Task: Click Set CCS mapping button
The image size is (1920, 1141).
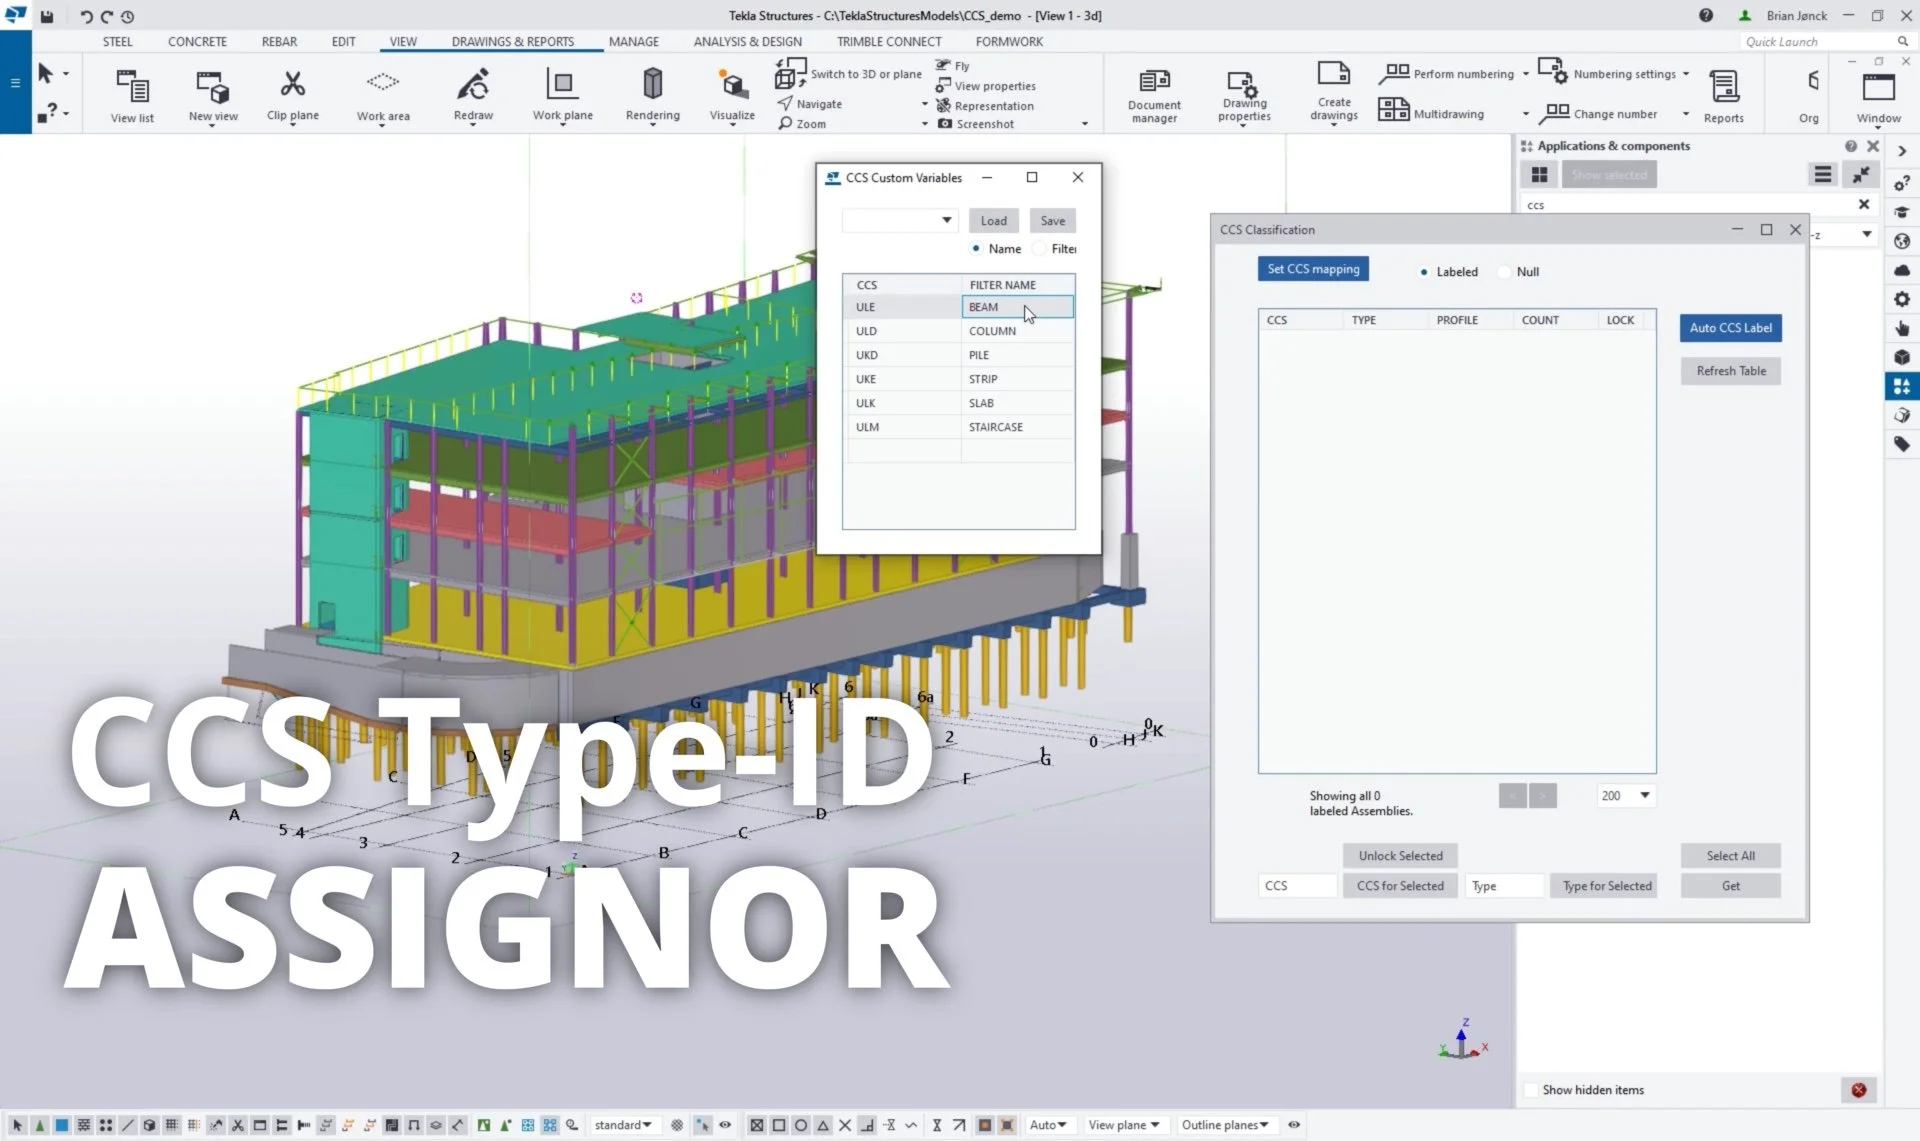Action: tap(1313, 269)
